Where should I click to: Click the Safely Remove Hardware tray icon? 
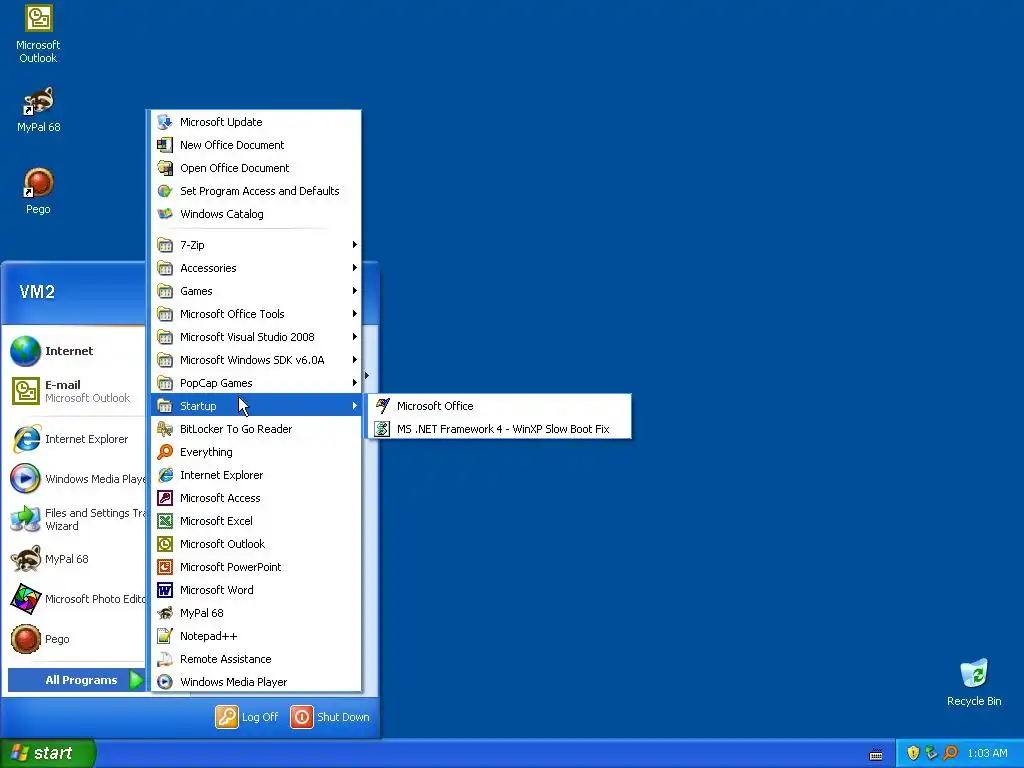click(x=932, y=753)
